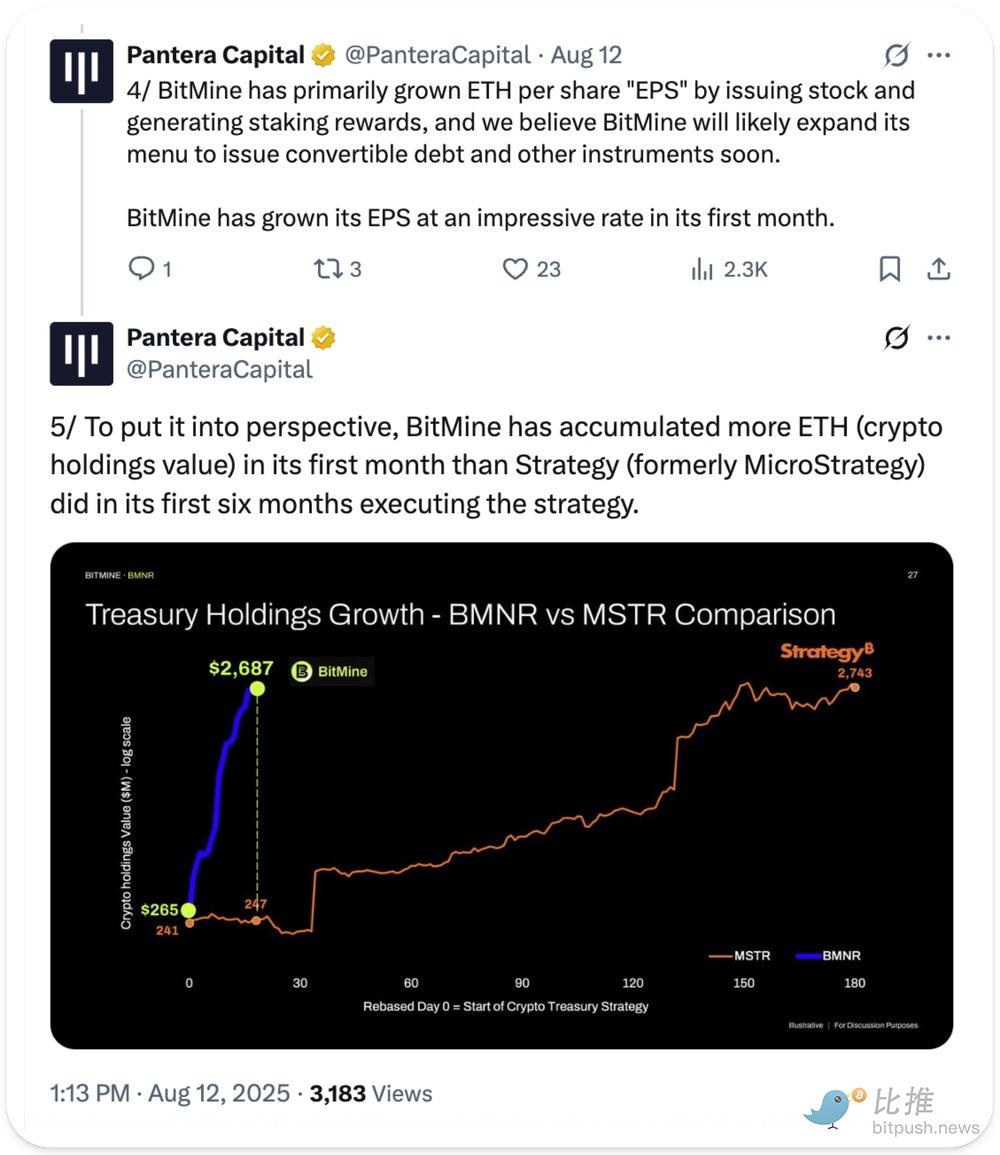Image resolution: width=1000 pixels, height=1155 pixels.
Task: Like the tweet about BitMine EPS
Action: click(515, 269)
